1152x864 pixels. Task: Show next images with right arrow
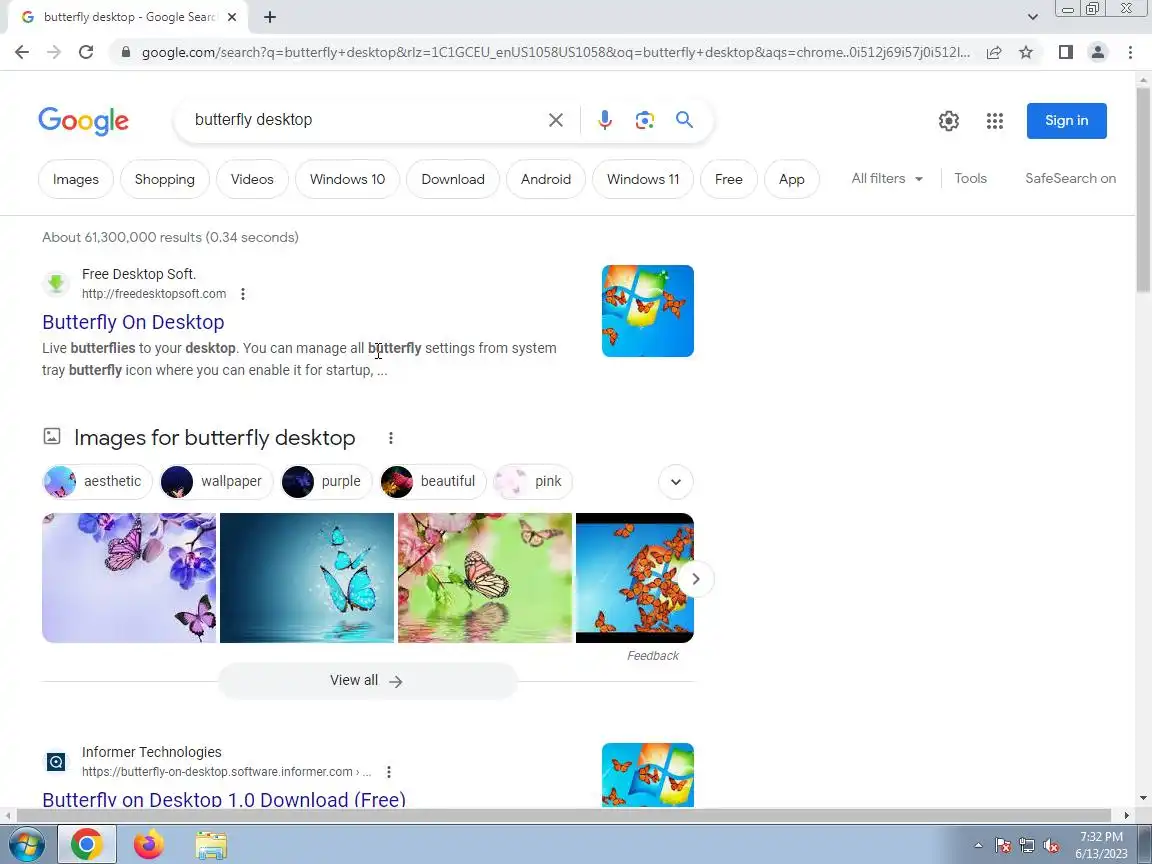[695, 579]
